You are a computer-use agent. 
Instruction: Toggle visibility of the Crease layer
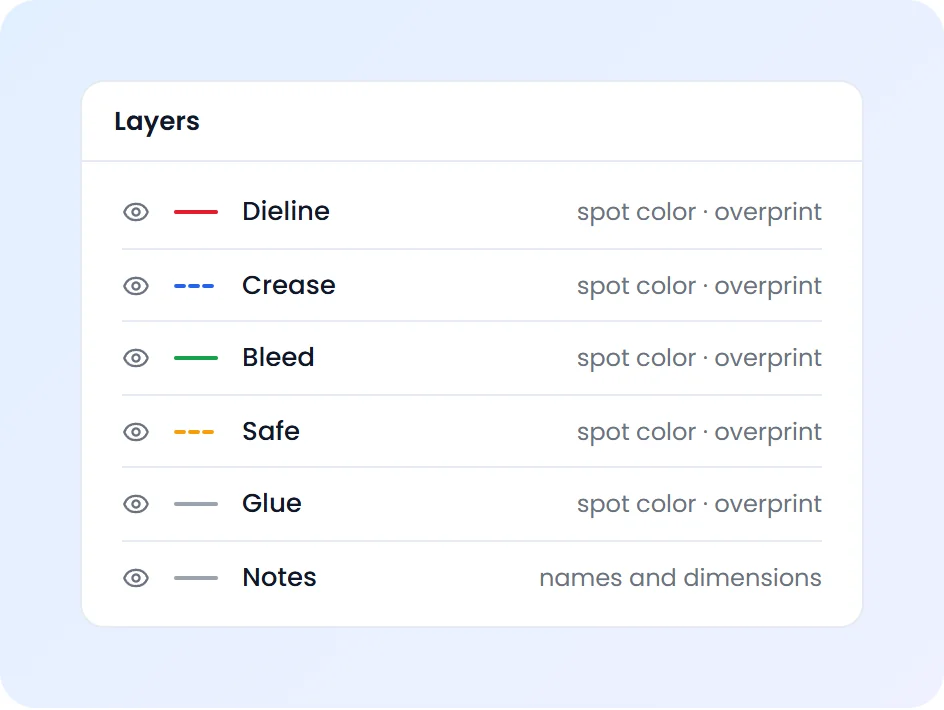click(136, 285)
